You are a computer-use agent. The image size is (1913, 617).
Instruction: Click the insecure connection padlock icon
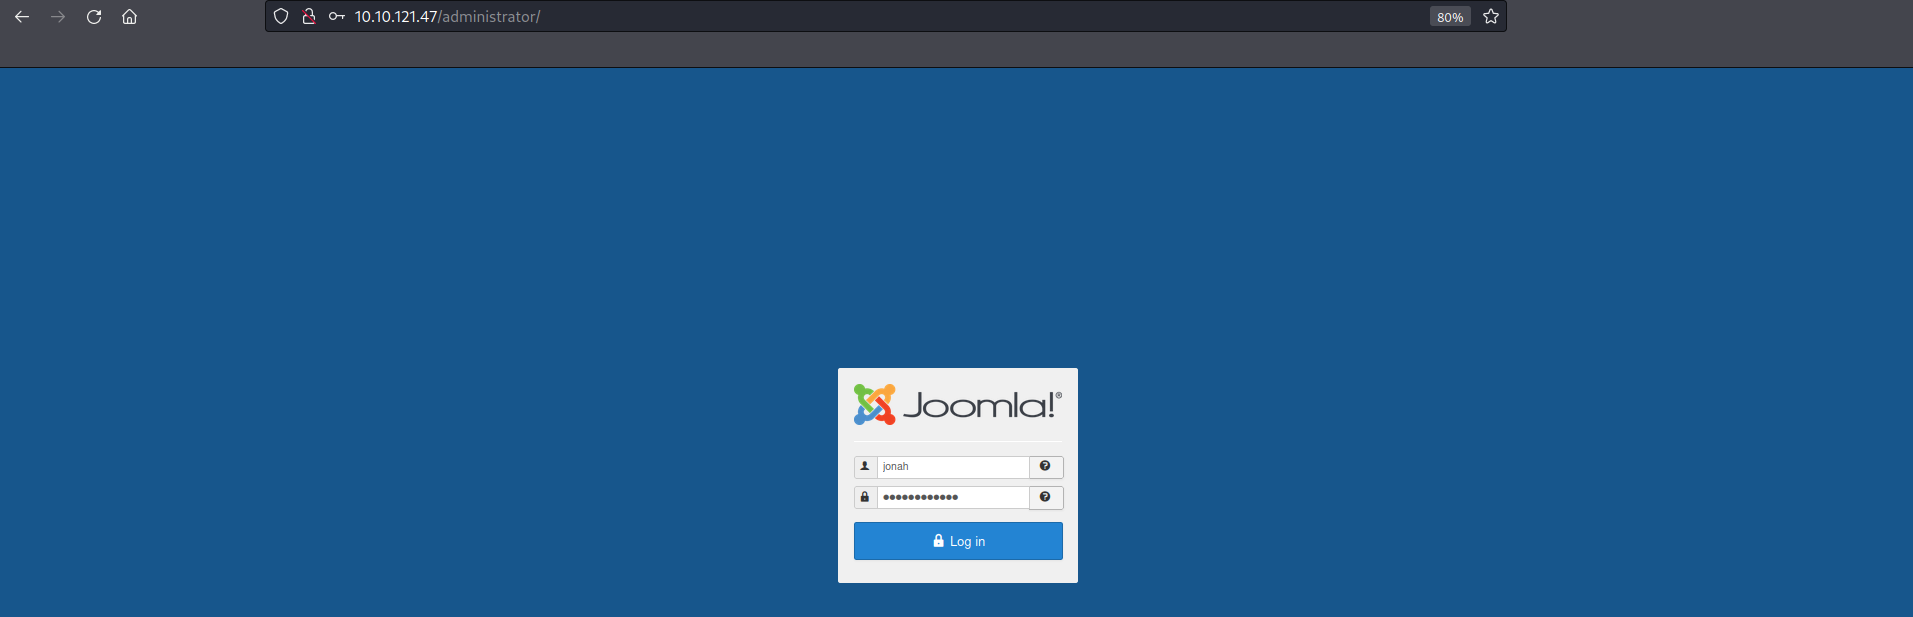click(309, 16)
